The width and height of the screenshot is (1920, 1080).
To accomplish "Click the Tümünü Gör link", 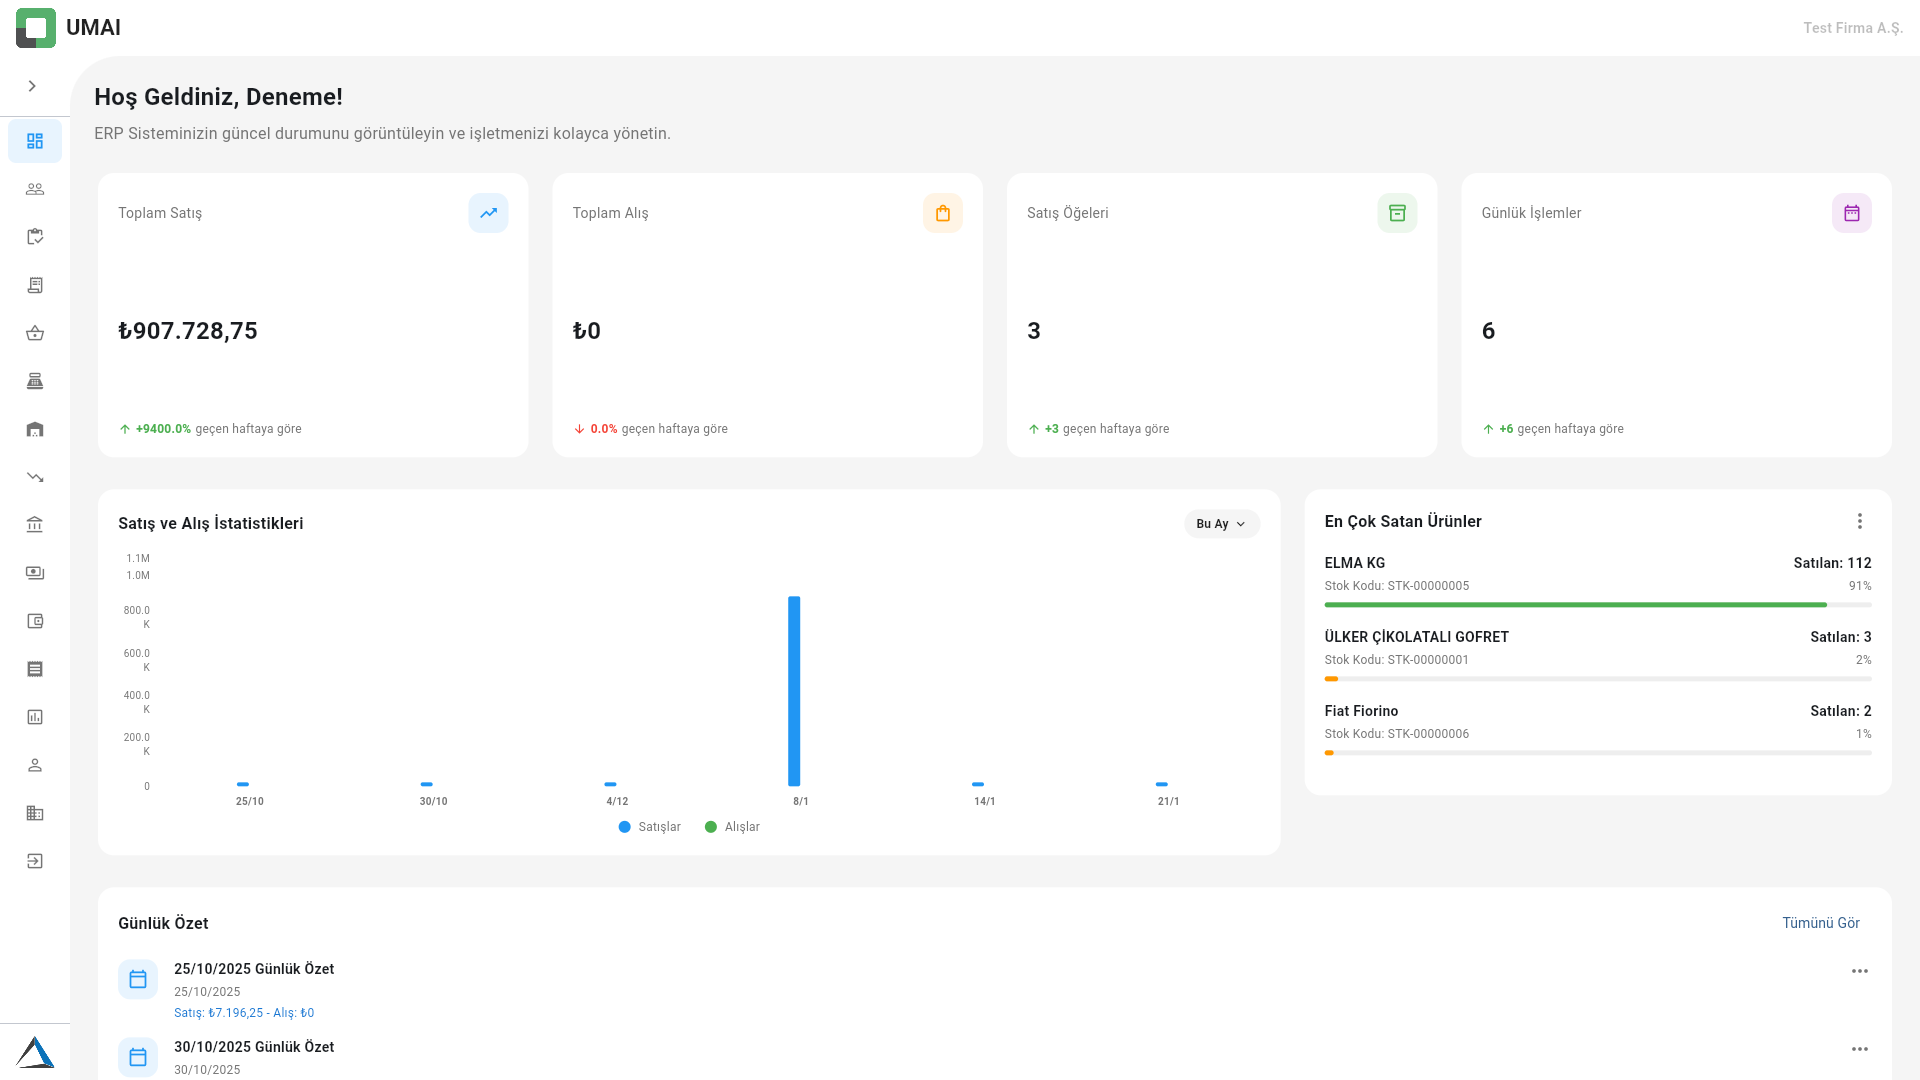I will pyautogui.click(x=1821, y=922).
